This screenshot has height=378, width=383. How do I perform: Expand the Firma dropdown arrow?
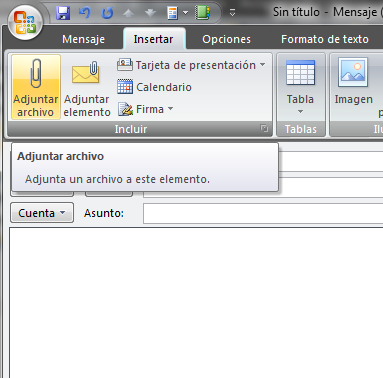click(171, 108)
